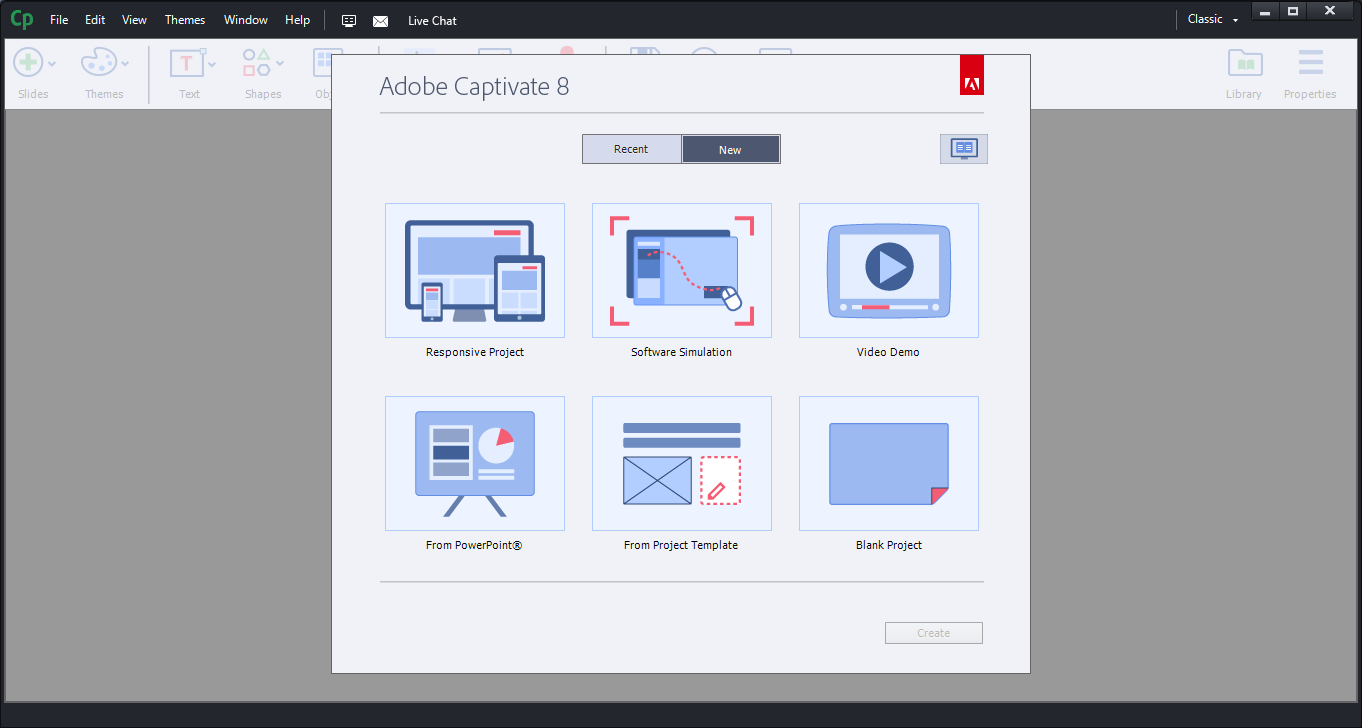Expand the Themes toolbar dropdown arrow
Image resolution: width=1362 pixels, height=728 pixels.
tap(125, 64)
